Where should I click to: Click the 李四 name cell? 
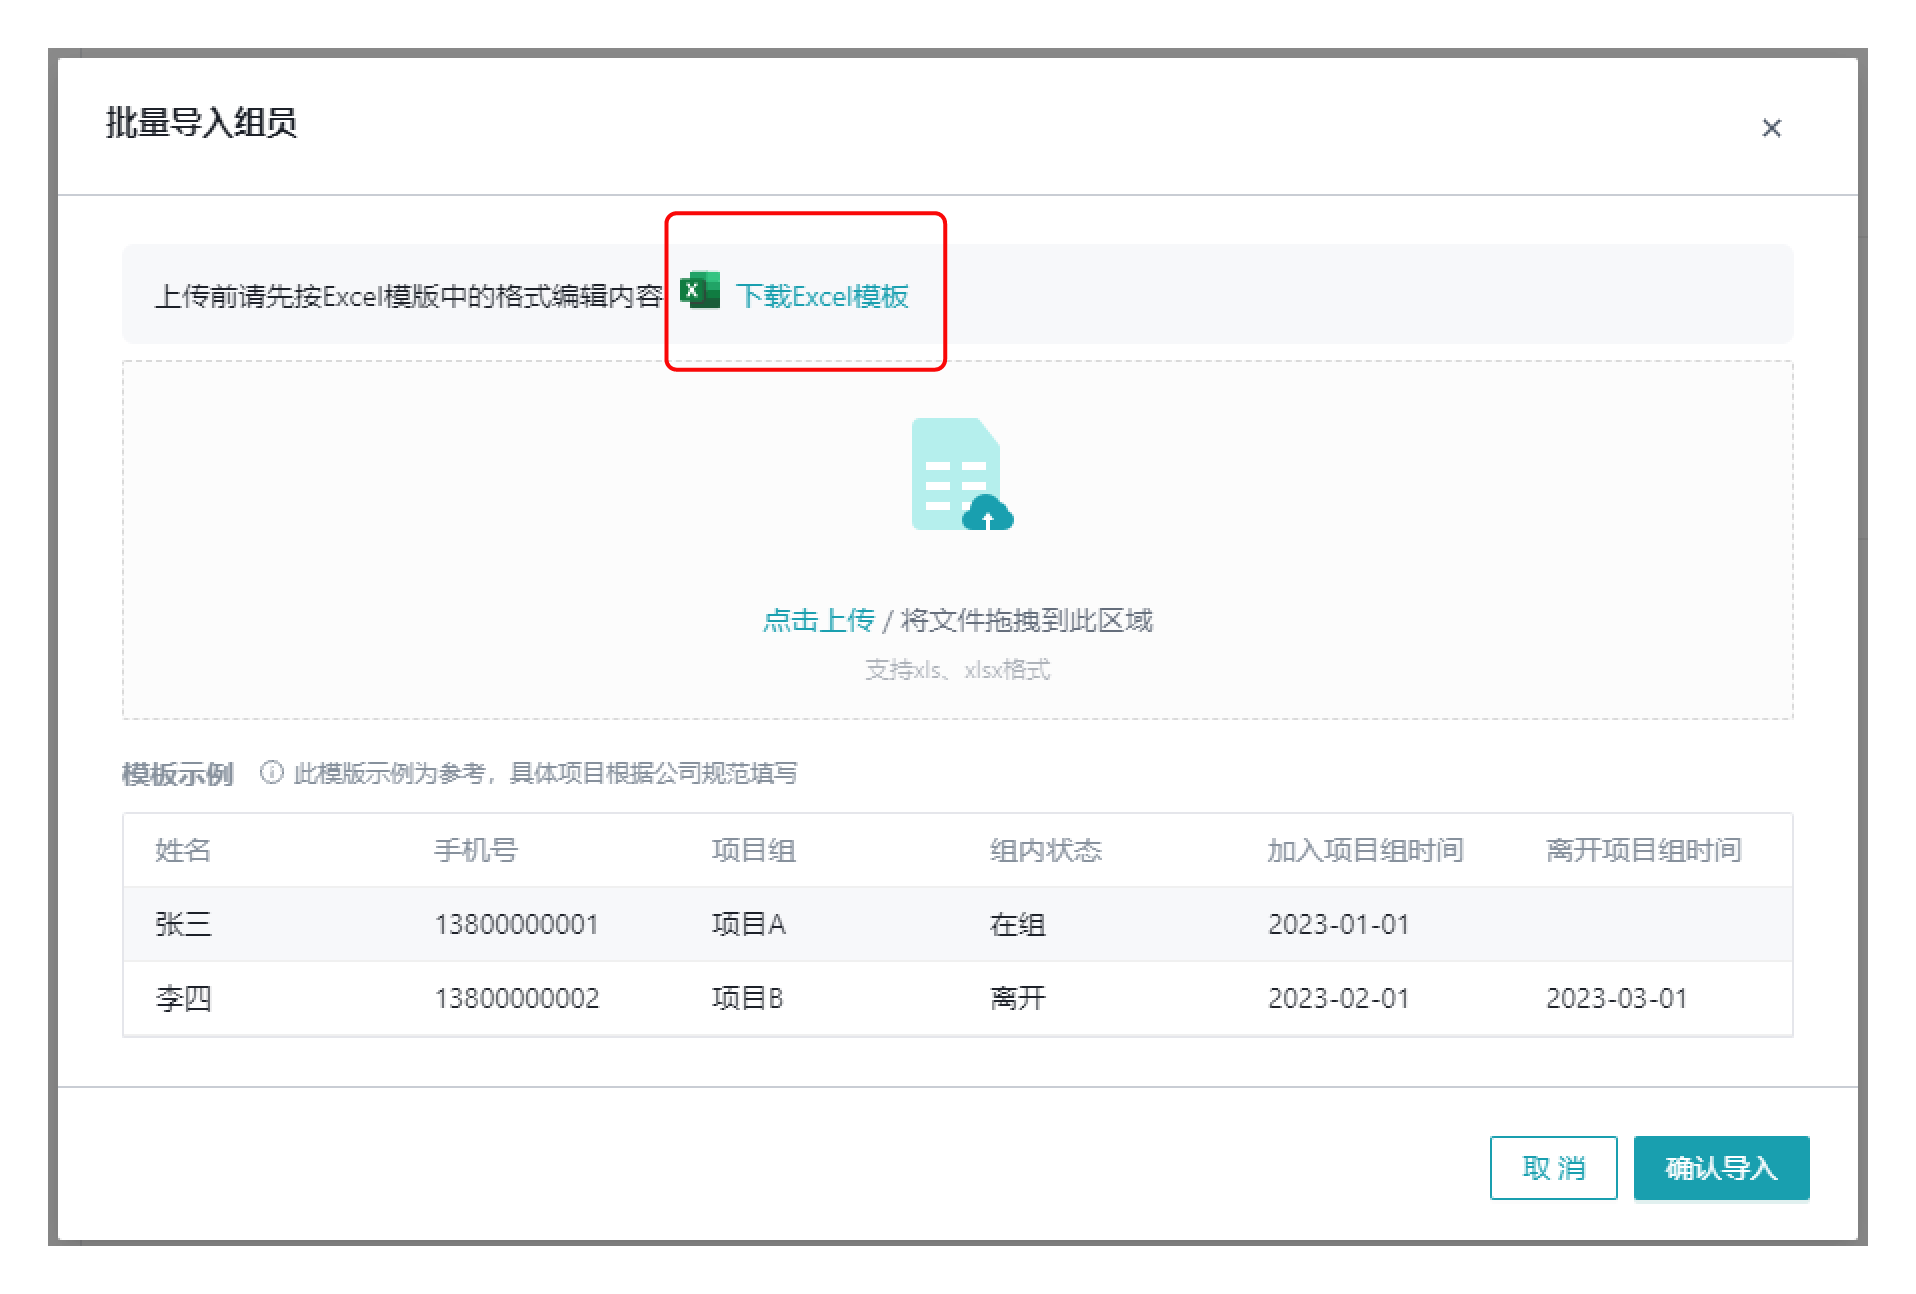point(184,998)
